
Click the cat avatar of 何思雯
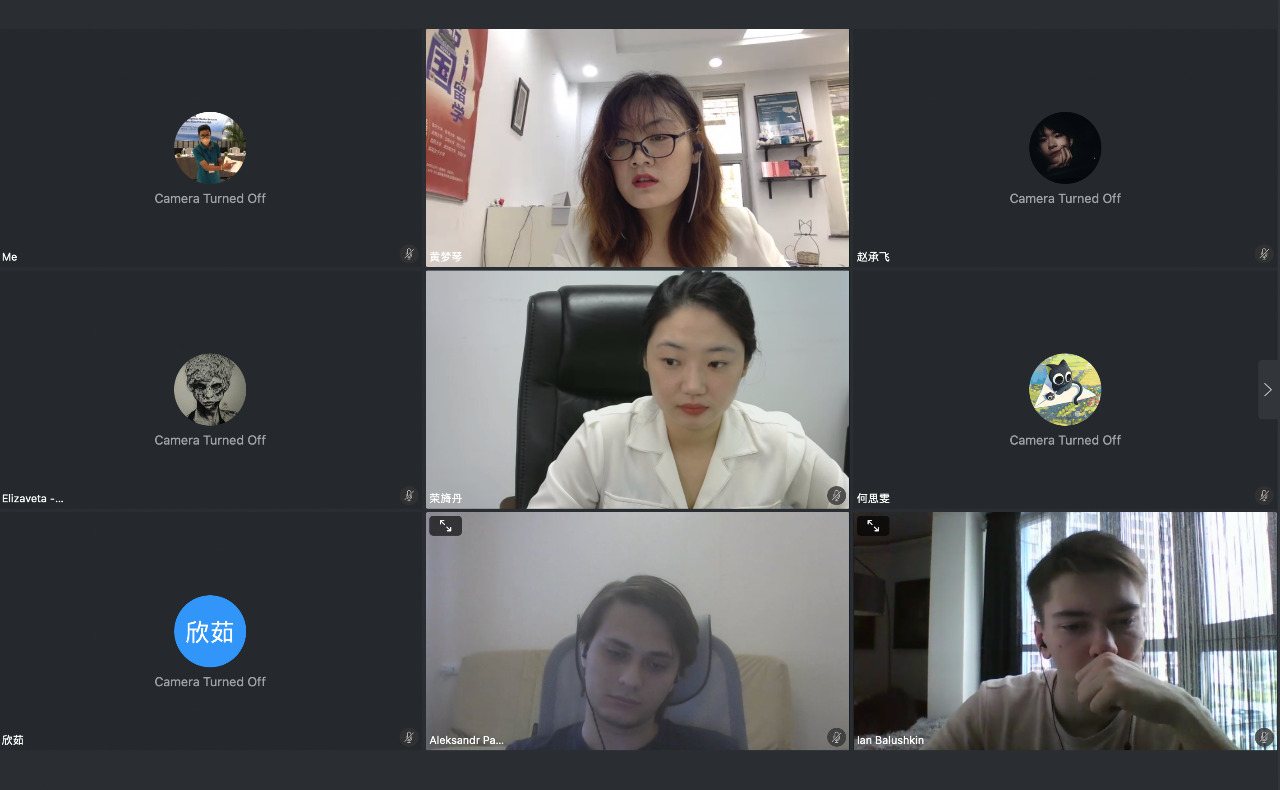(1065, 389)
